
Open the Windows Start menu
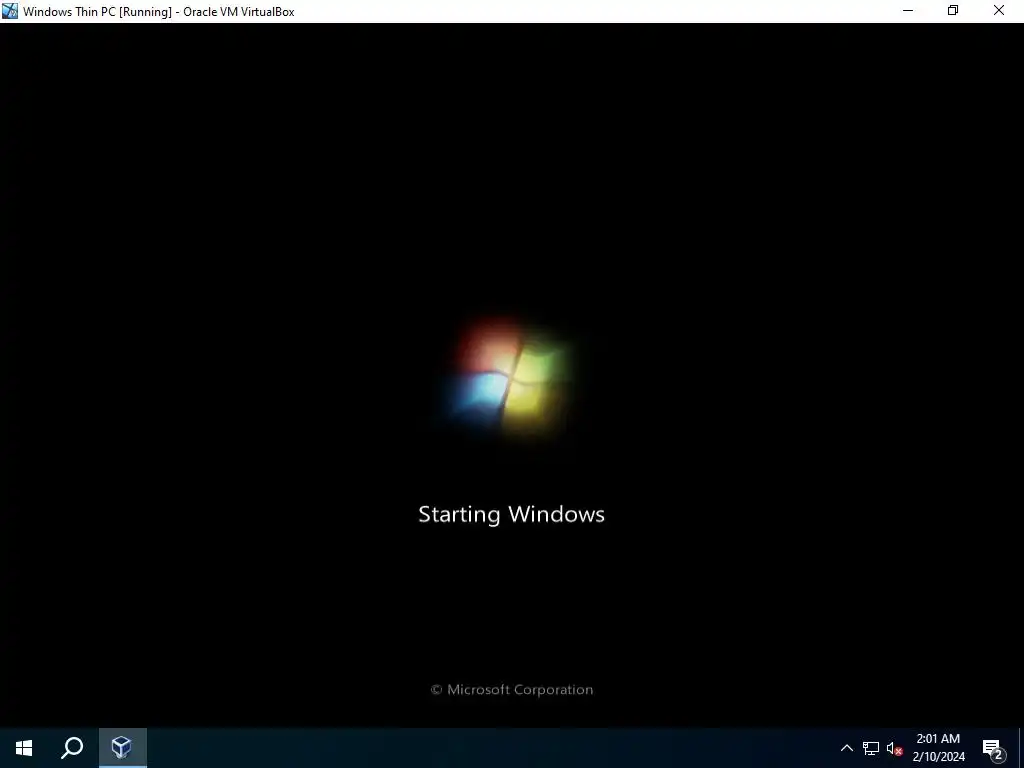pos(24,748)
